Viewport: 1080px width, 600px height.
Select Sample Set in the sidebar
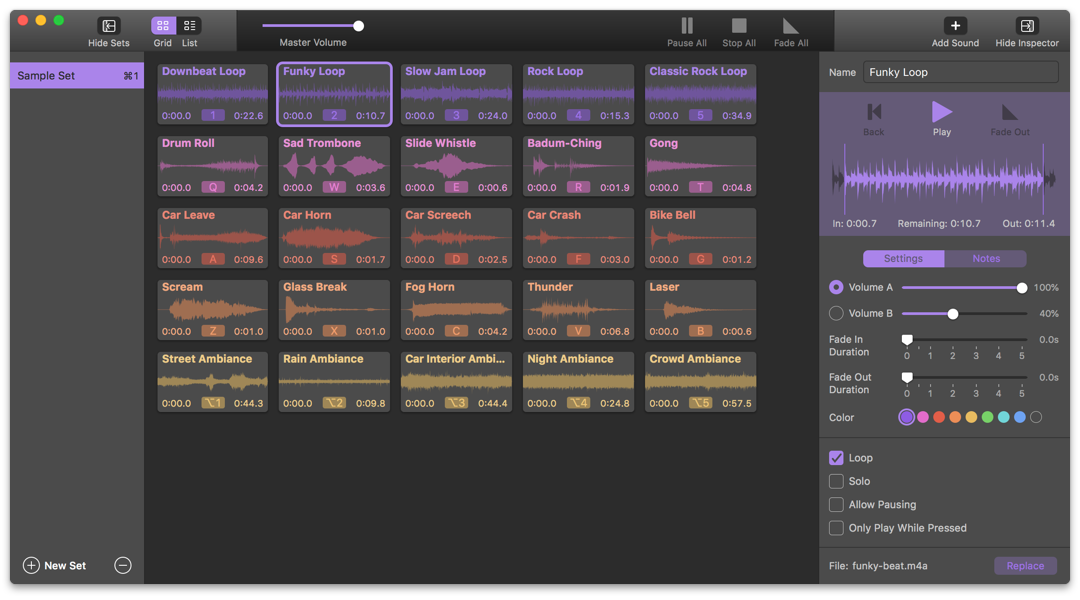click(x=76, y=76)
